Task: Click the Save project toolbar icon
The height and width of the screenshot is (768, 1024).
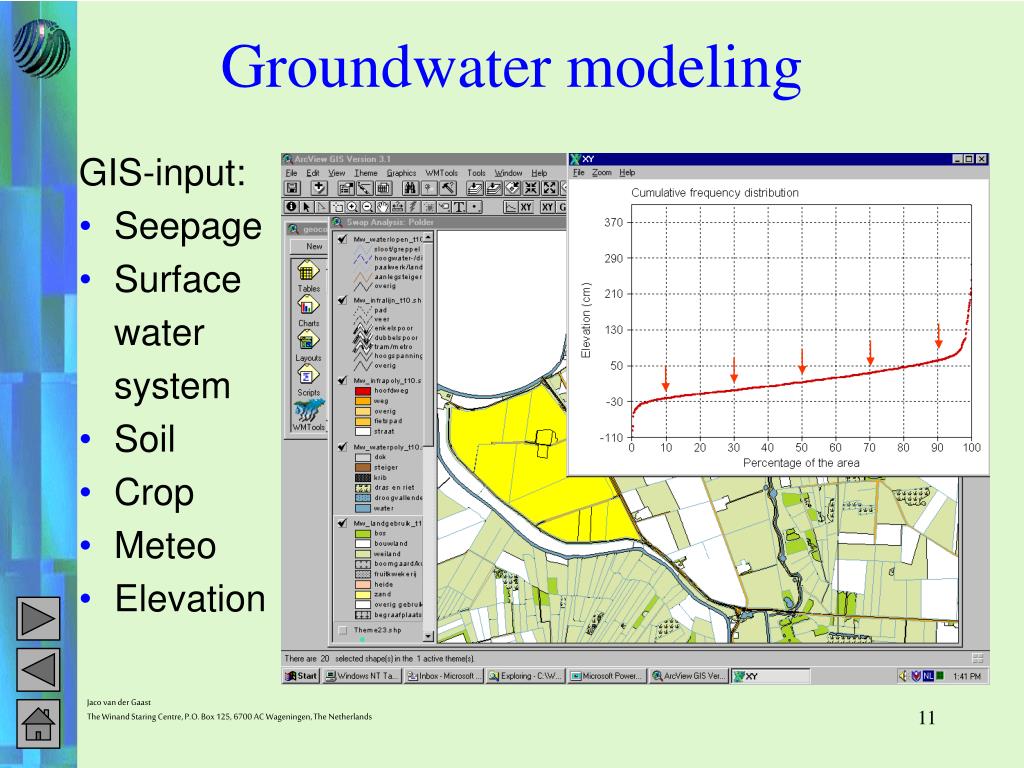Action: [292, 188]
